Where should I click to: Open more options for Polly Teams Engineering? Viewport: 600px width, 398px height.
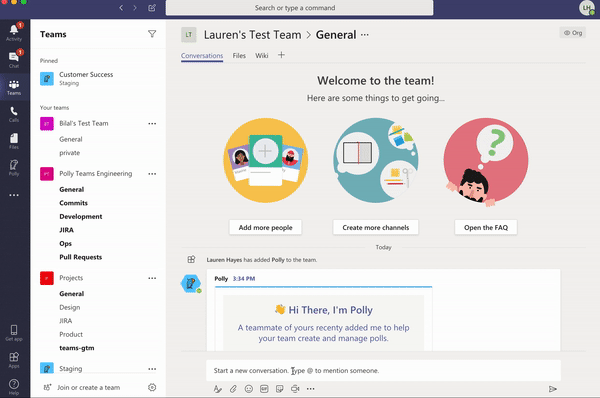152,174
